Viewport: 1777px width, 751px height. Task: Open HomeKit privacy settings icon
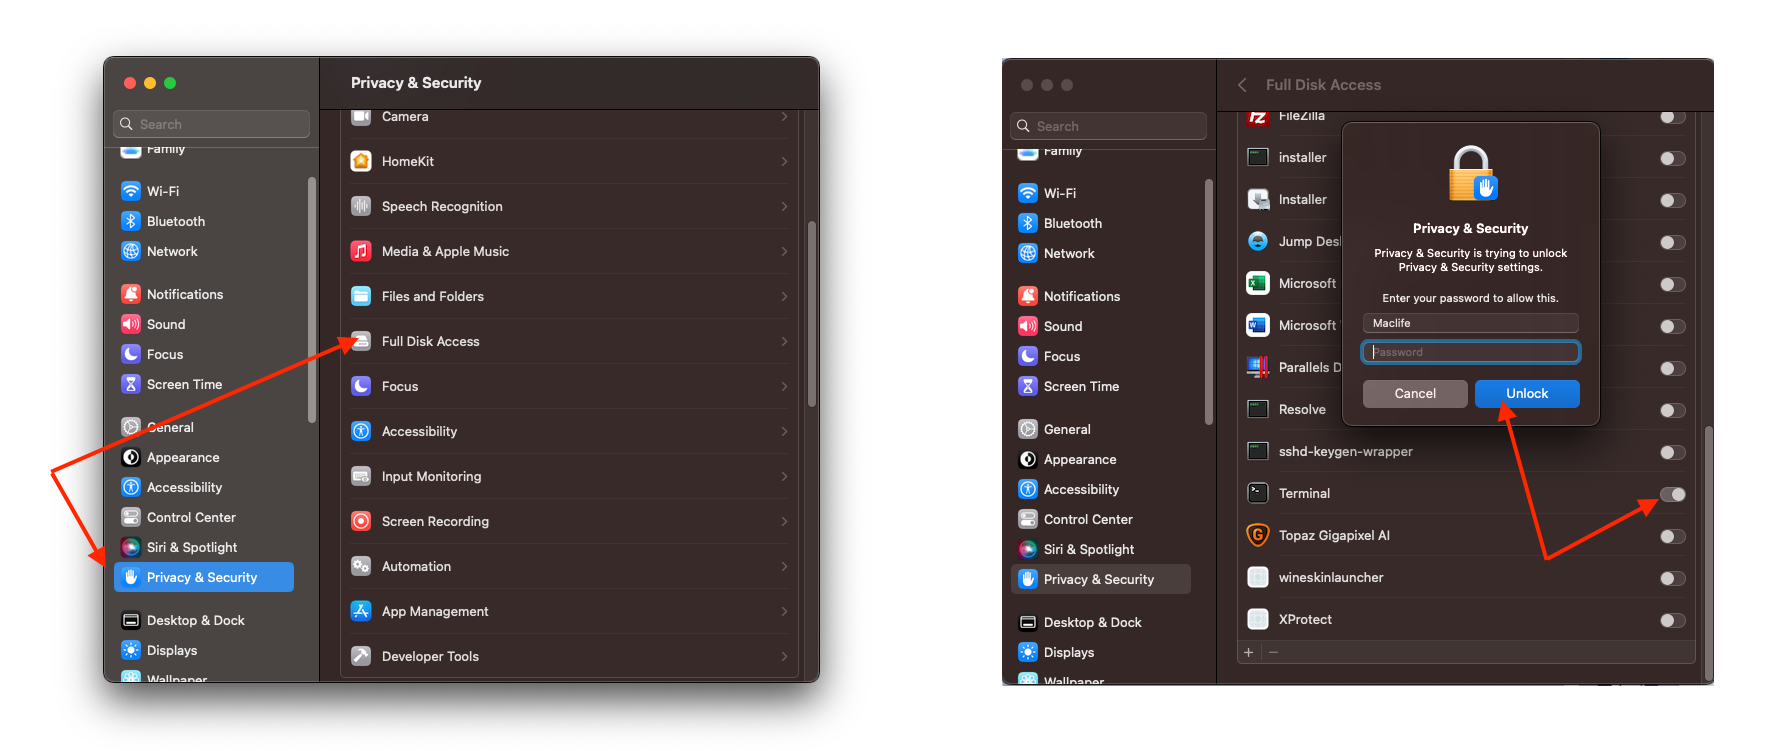pos(361,161)
